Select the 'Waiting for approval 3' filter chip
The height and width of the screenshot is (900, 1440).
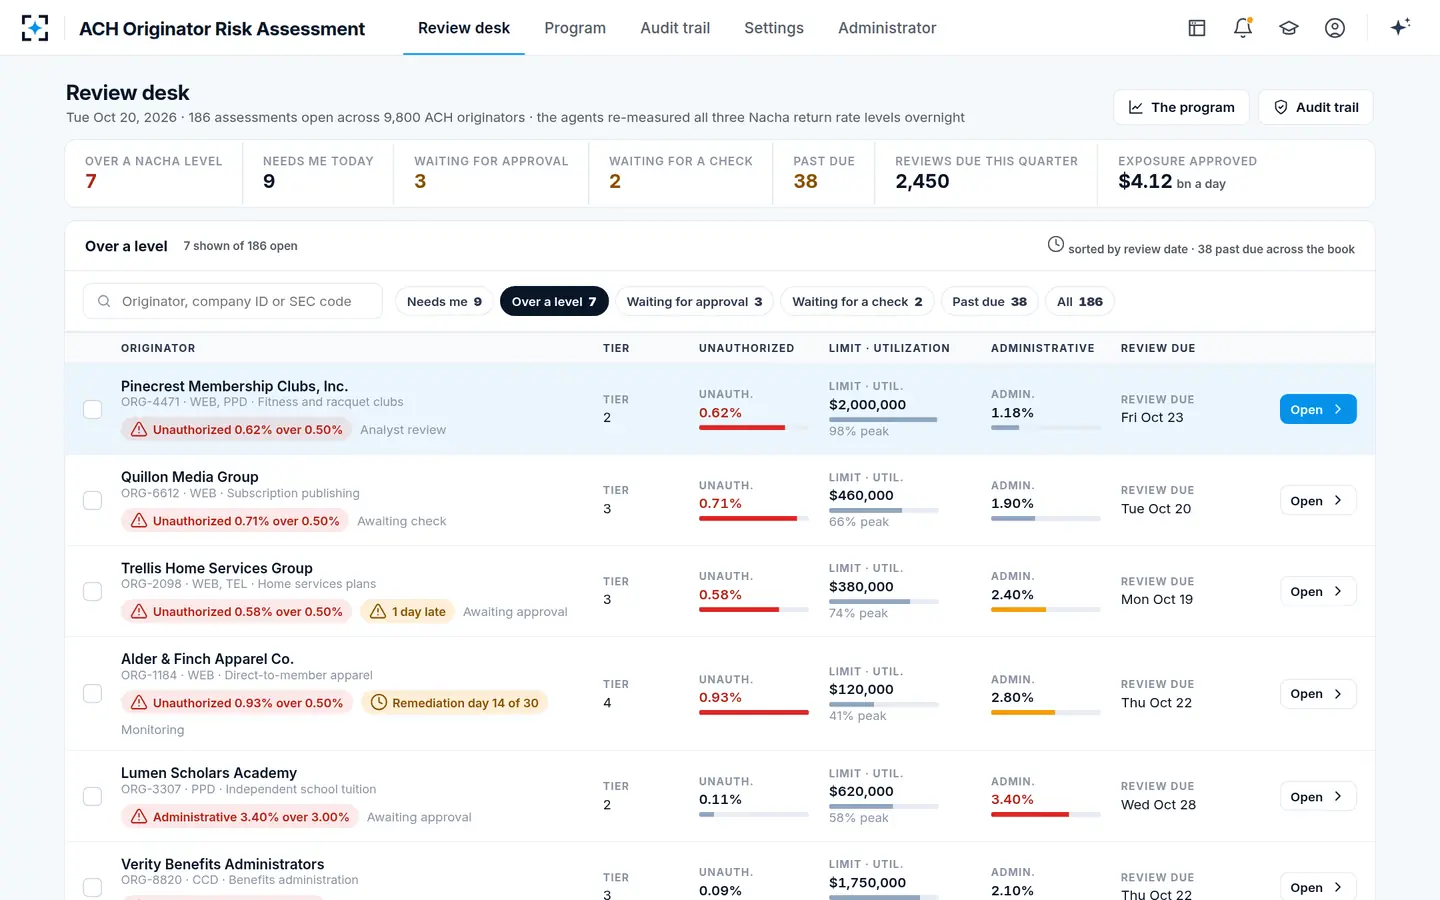(694, 301)
